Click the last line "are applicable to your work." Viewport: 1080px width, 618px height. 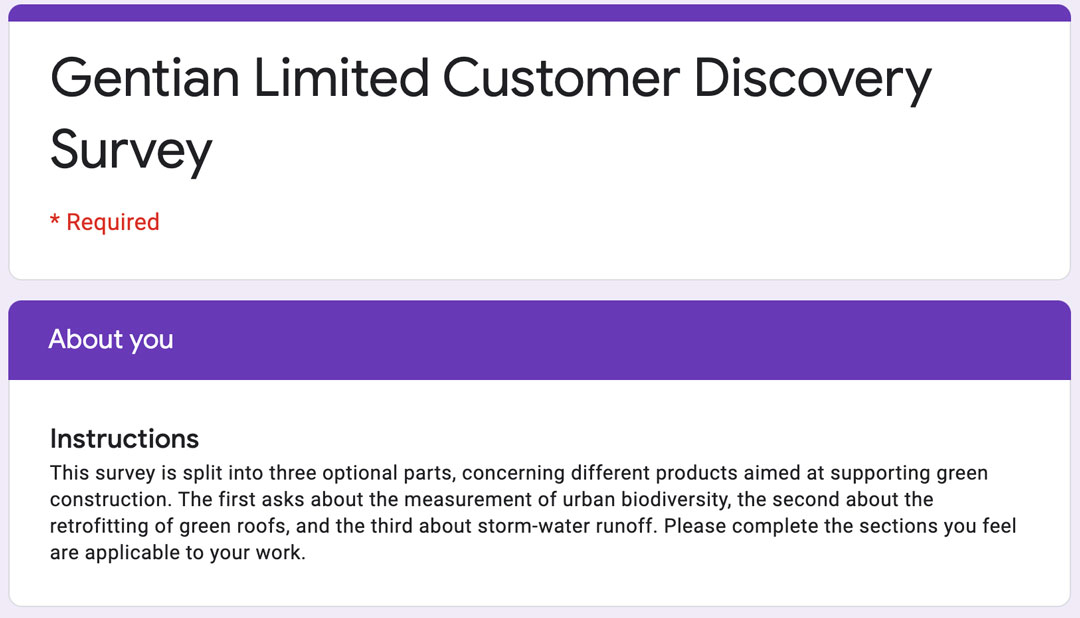click(178, 553)
